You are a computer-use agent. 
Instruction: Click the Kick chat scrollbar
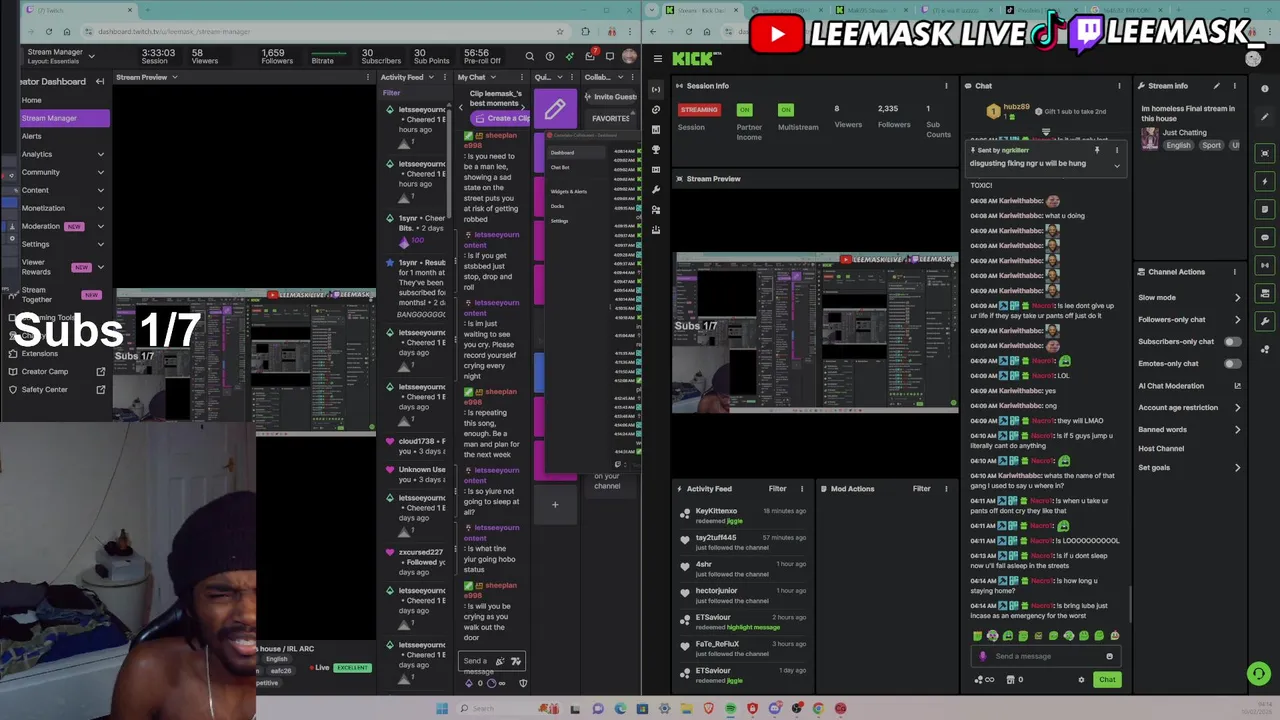click(1131, 604)
